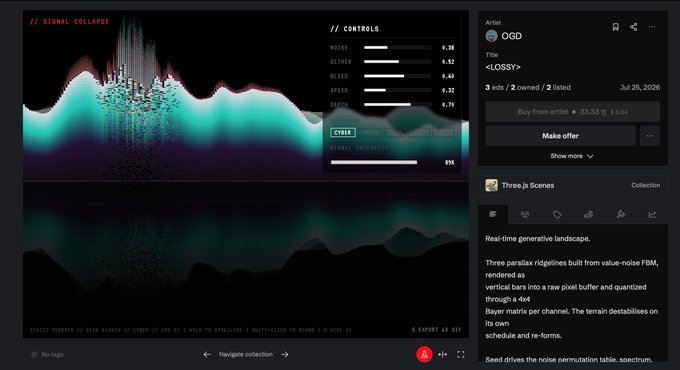Screen dimensions: 680x370
Task: Open the options button beside Make offer
Action: point(650,136)
